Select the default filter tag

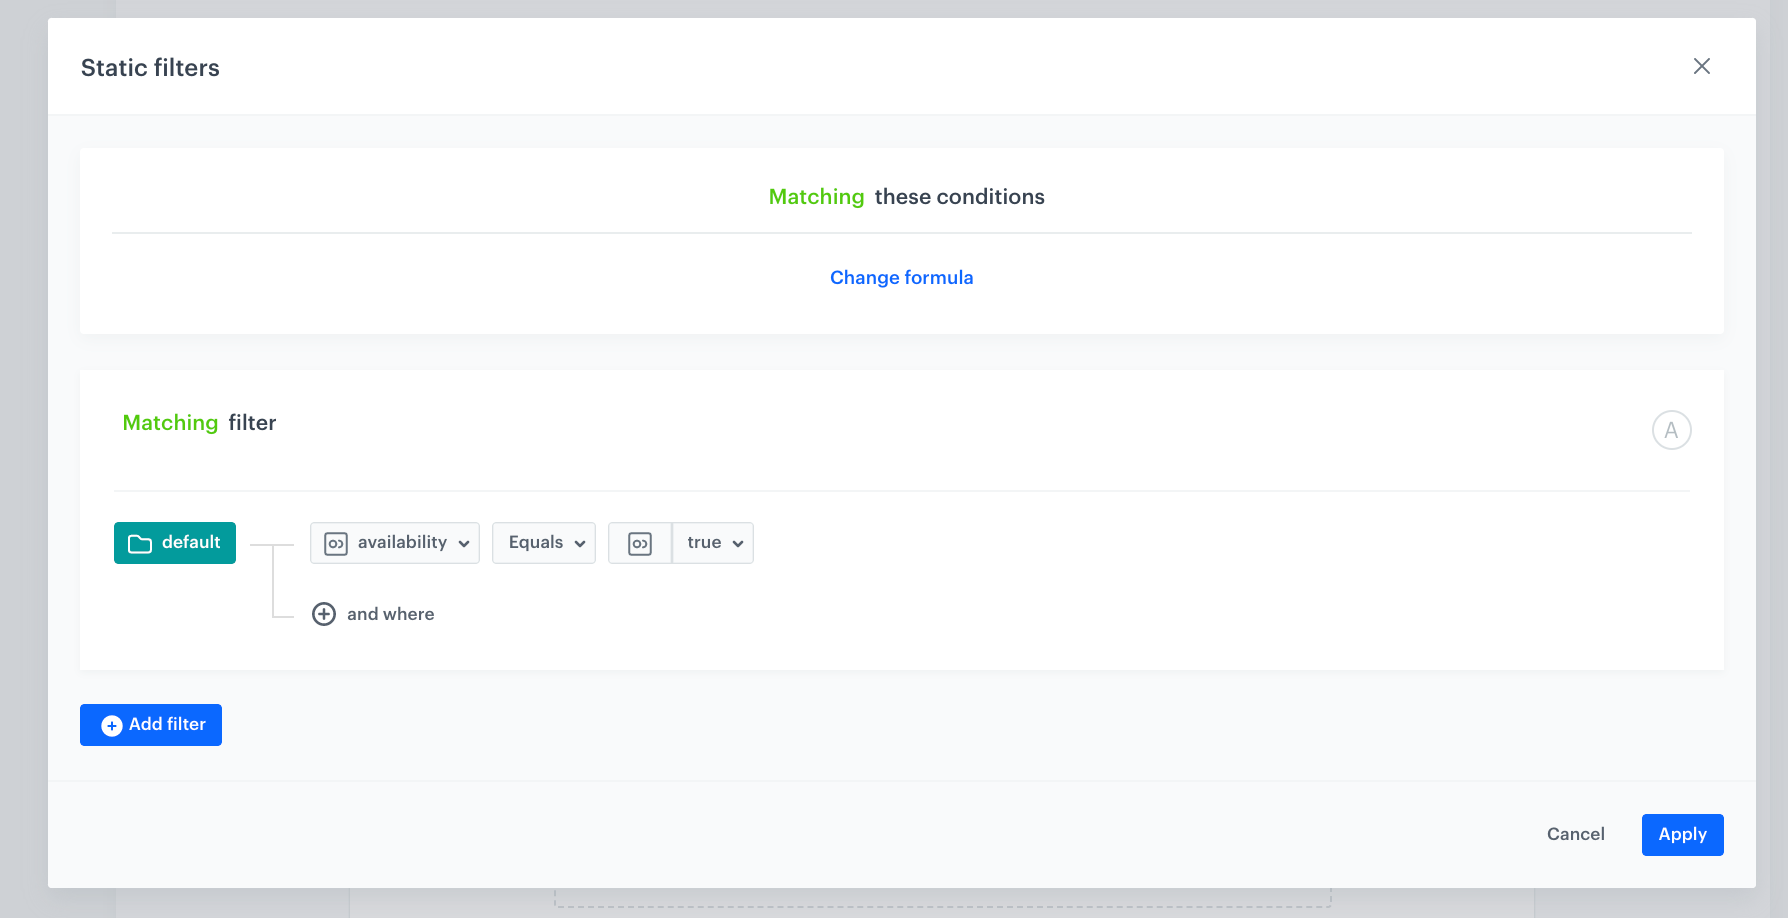(174, 543)
